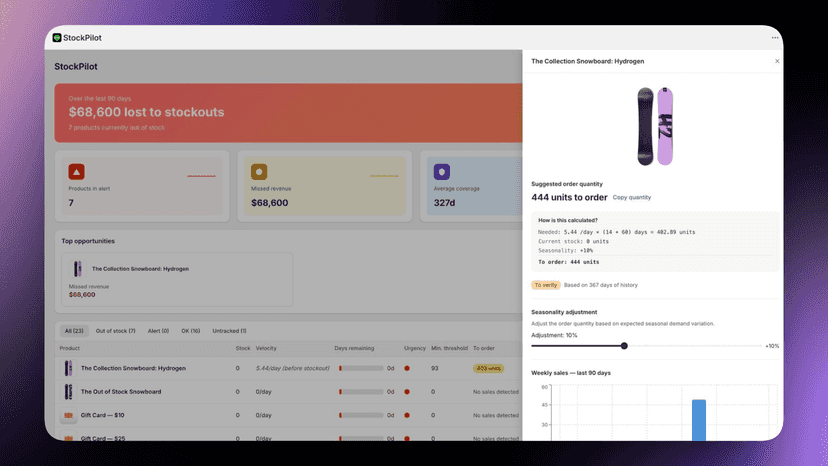Image resolution: width=828 pixels, height=466 pixels.
Task: Click the $68,600 lost to stockouts banner
Action: [288, 113]
